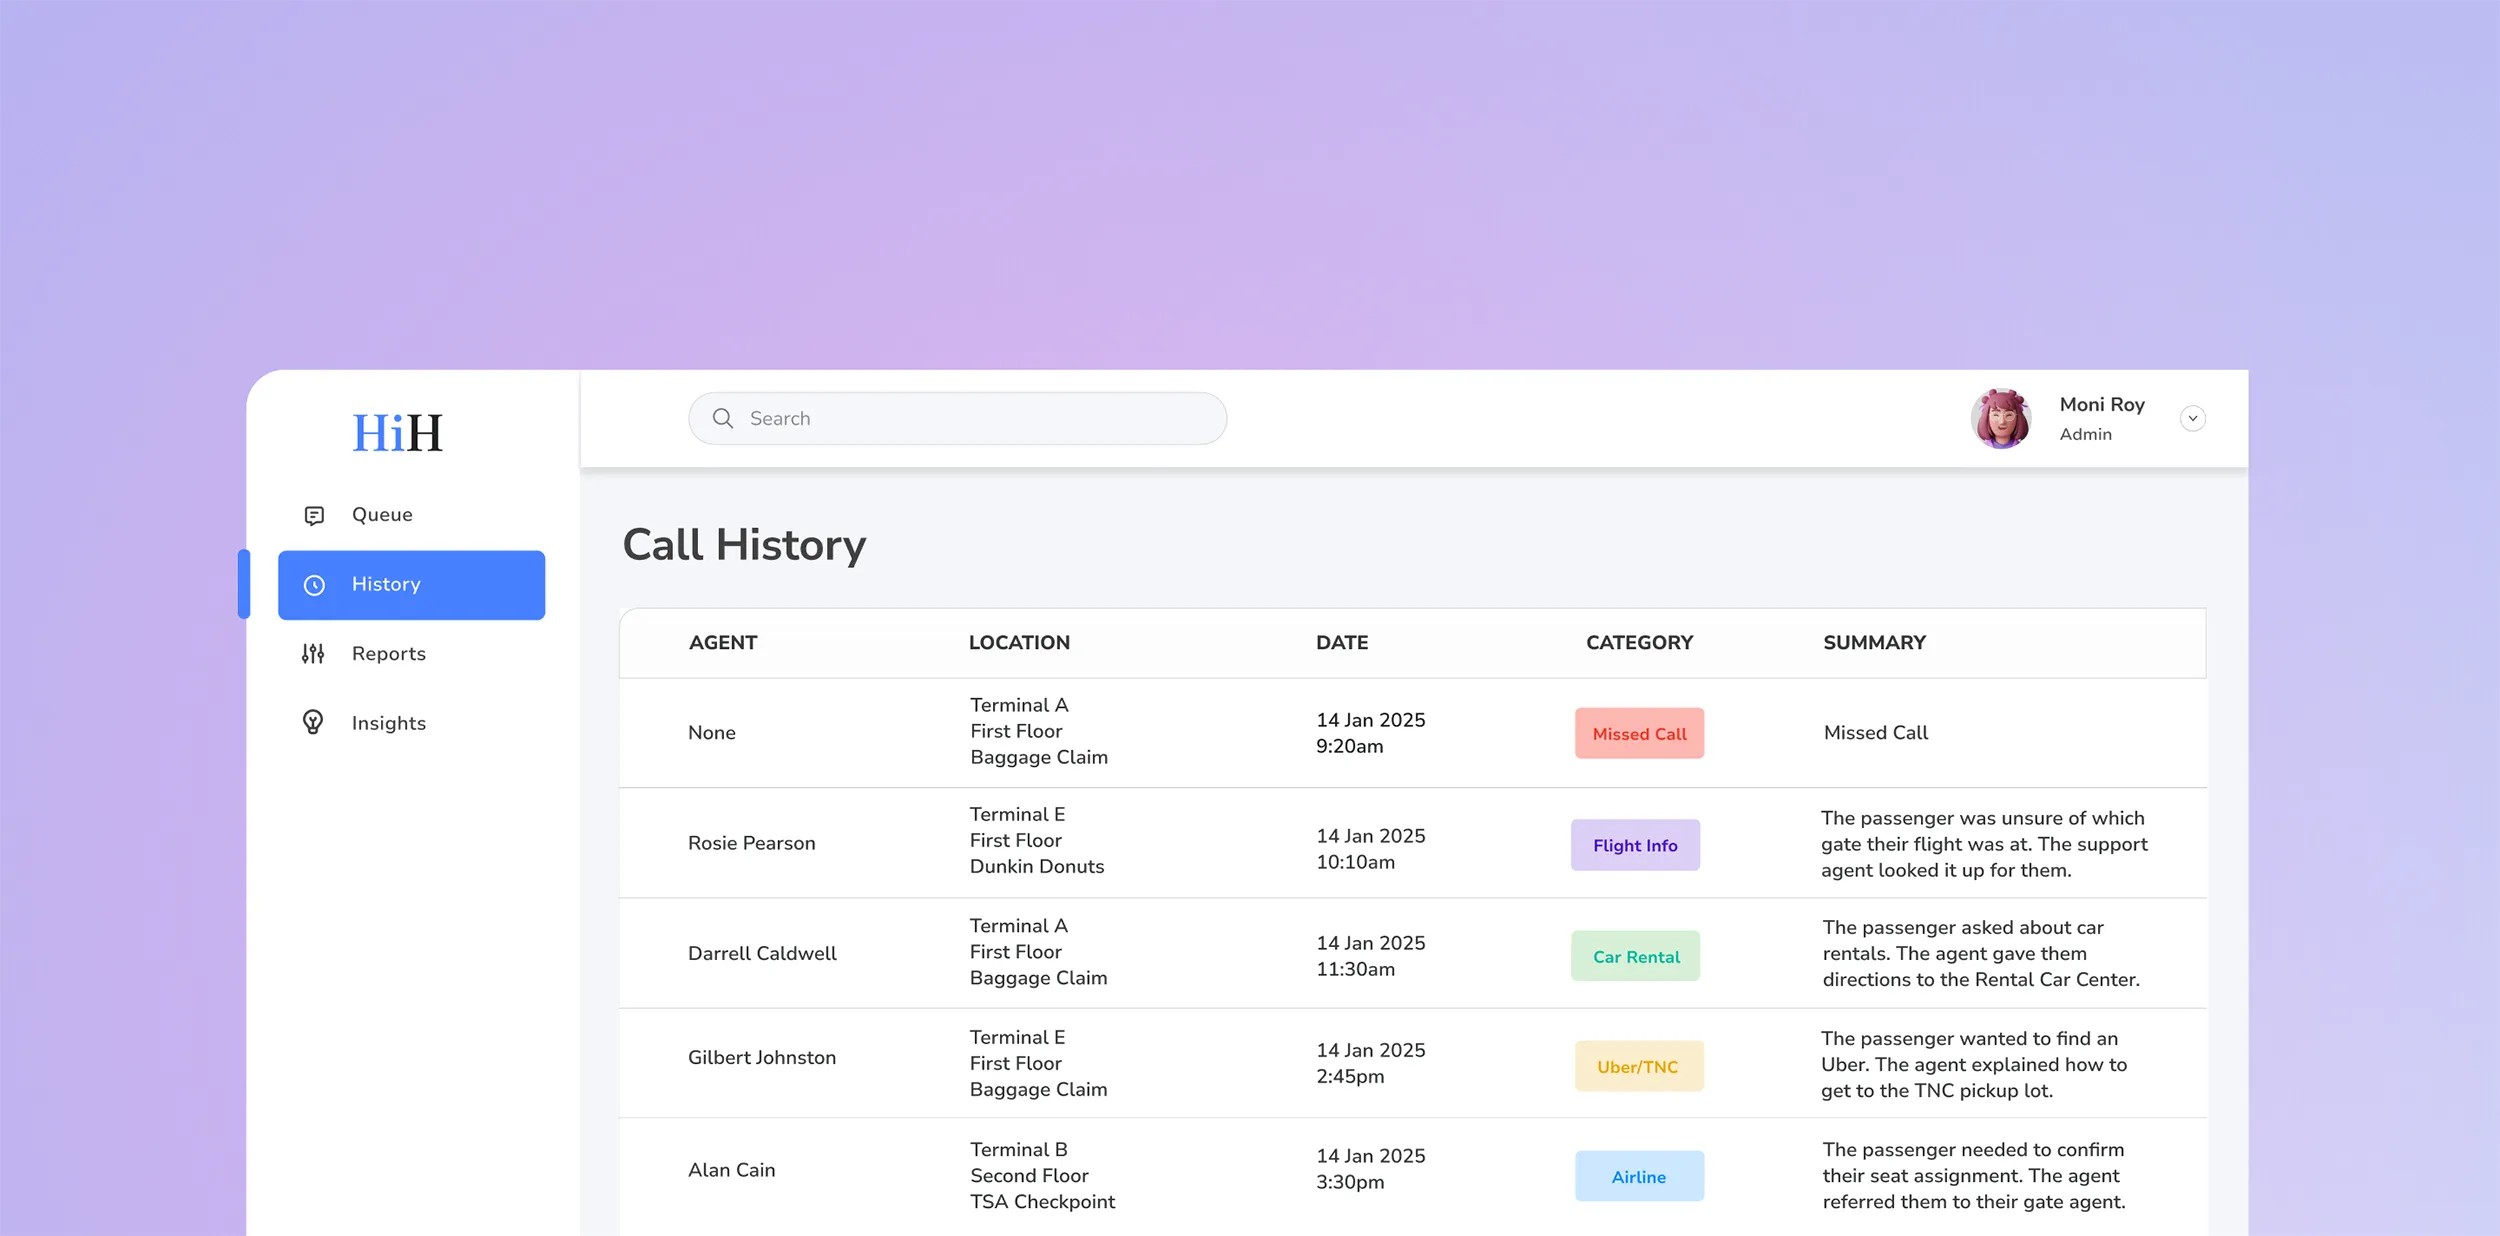
Task: Open Moni Roy's avatar picture
Action: (2001, 419)
